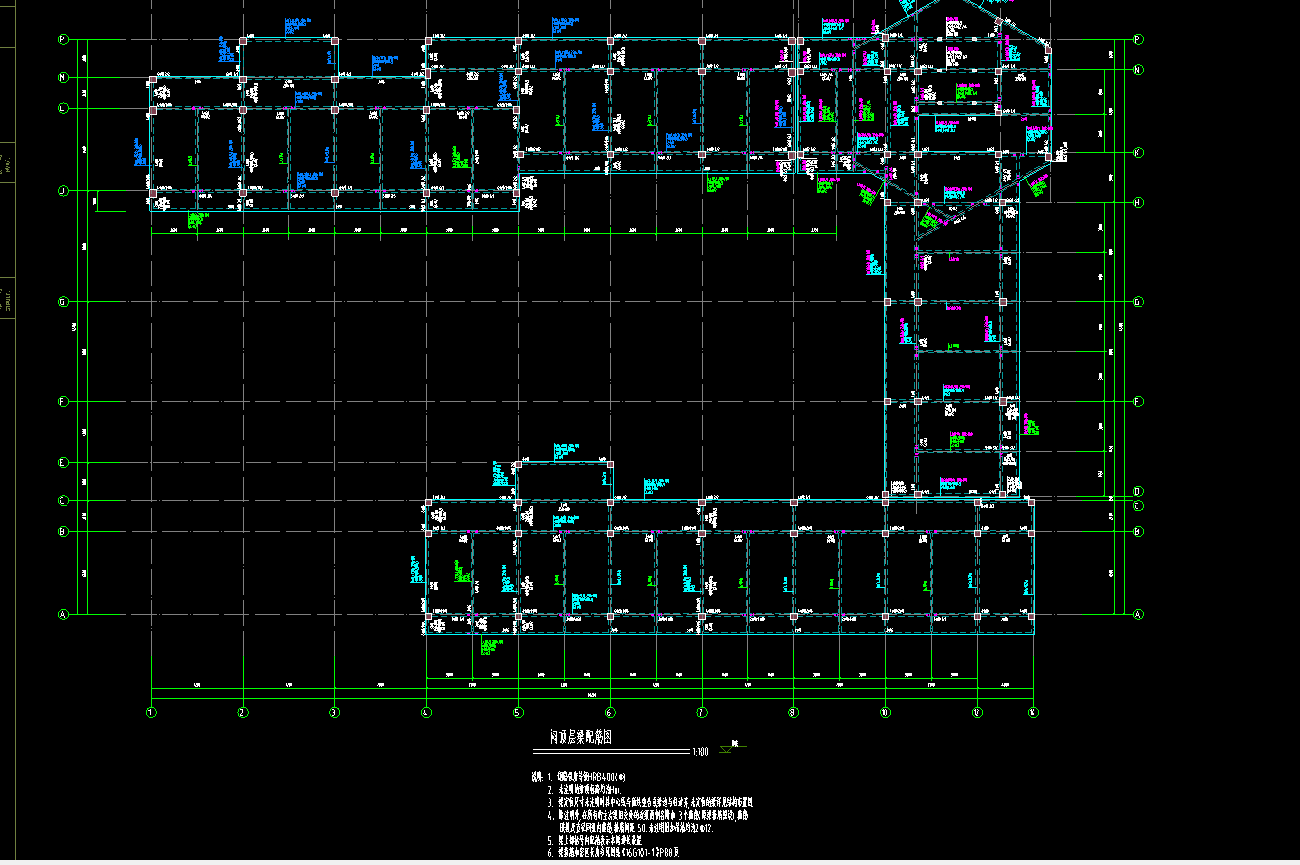
Task: Pick right-side axis bubble P
Action: (x=1138, y=40)
